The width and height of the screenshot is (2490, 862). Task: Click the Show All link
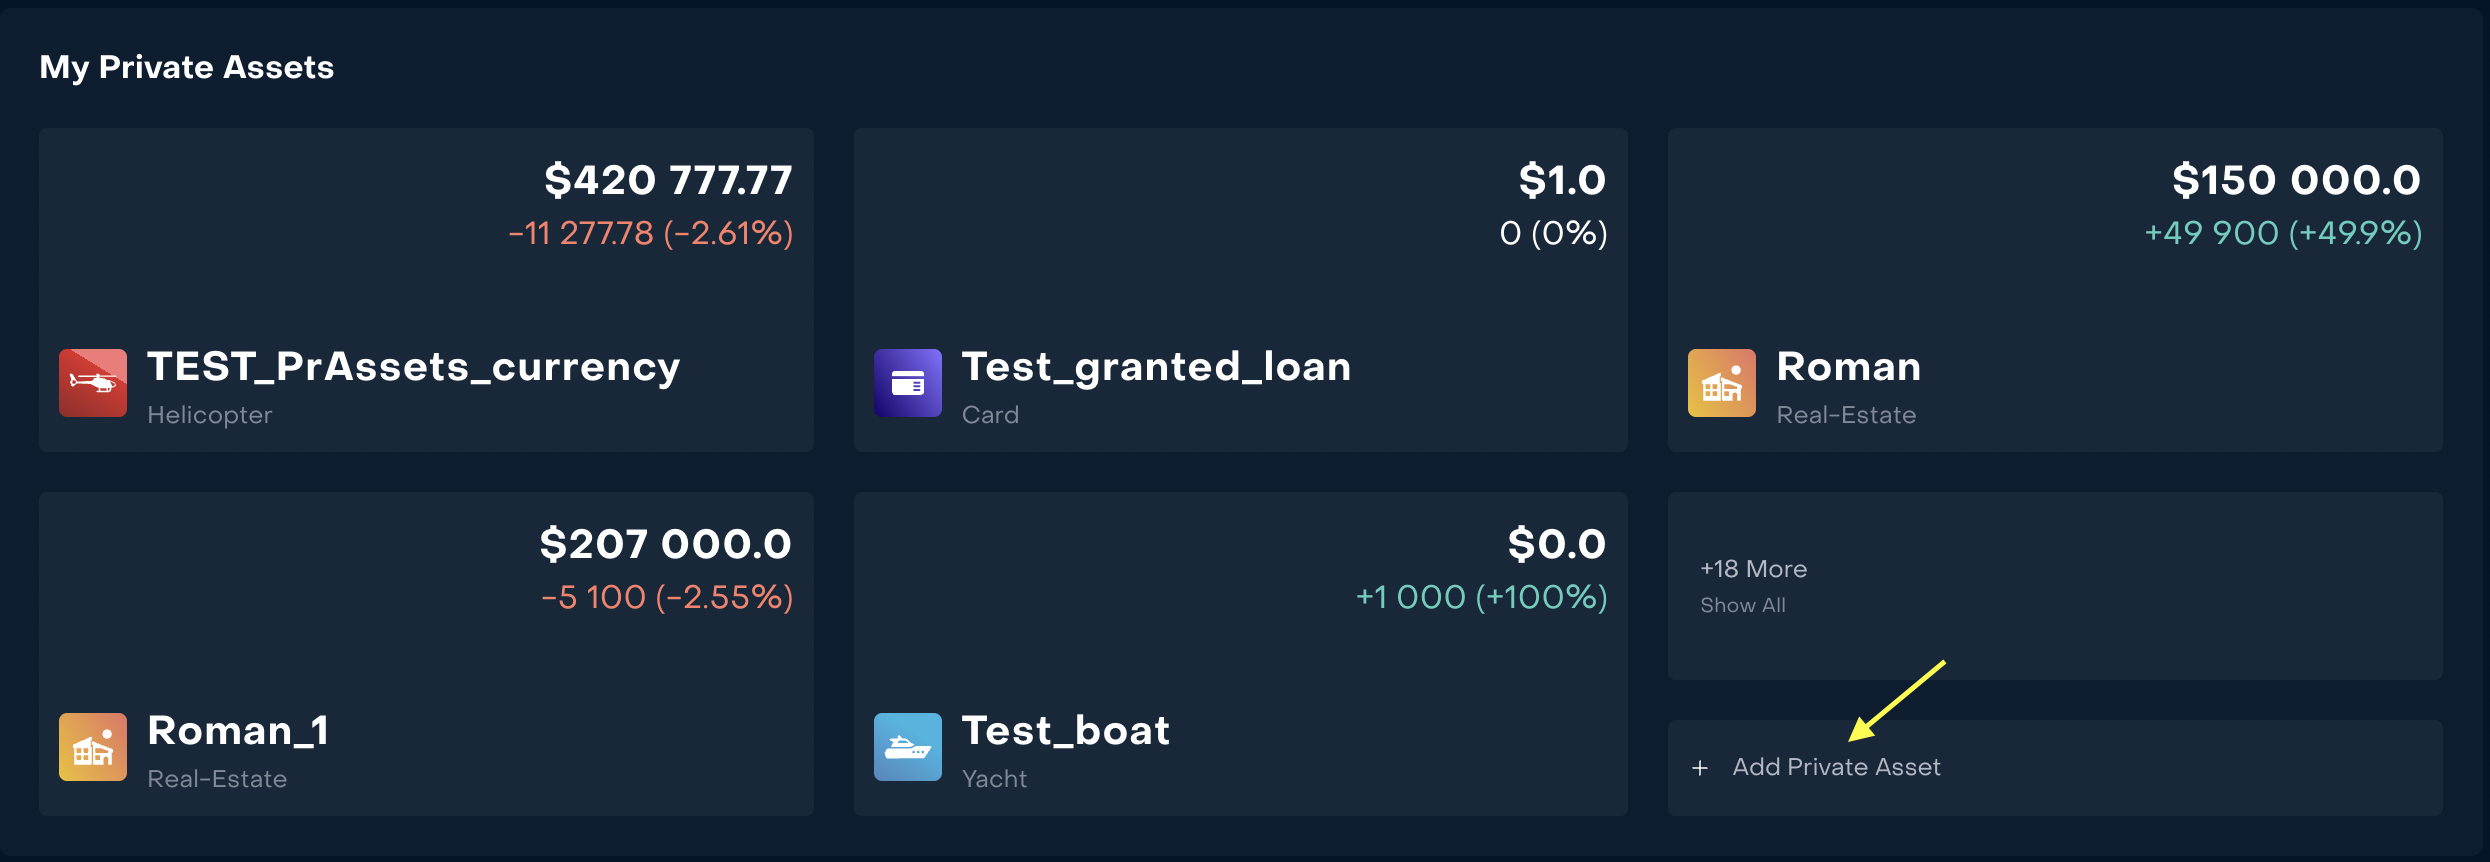pos(1742,605)
